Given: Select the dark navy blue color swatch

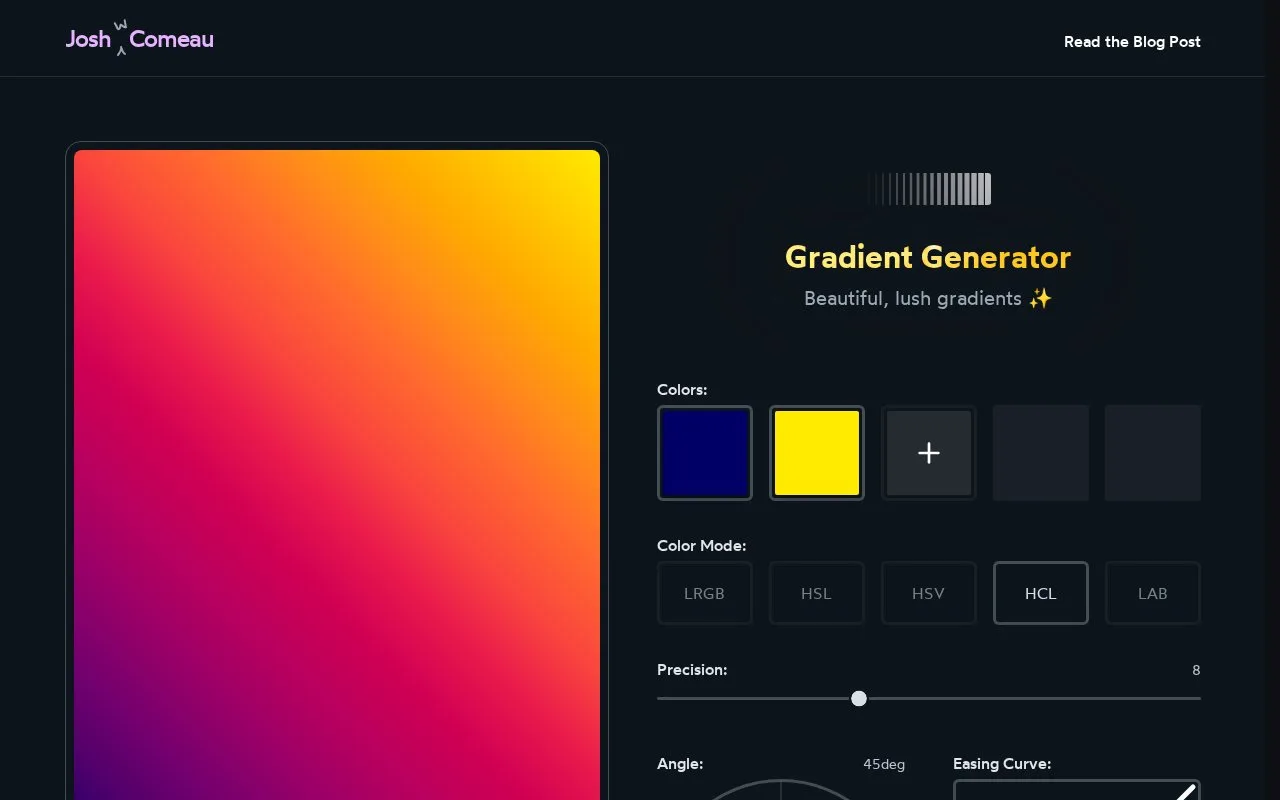Looking at the screenshot, I should (x=705, y=453).
